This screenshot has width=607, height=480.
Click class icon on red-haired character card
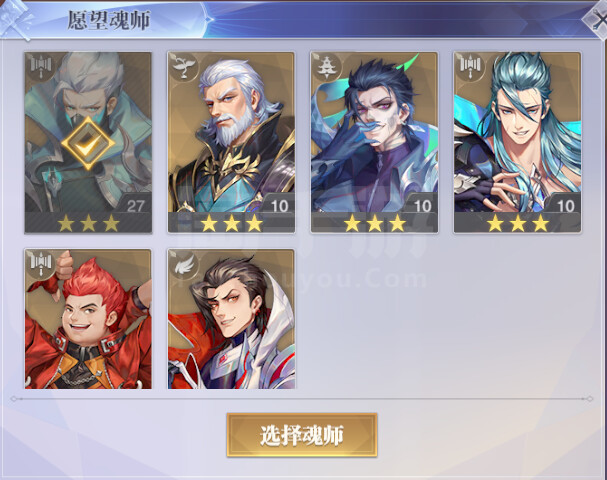(41, 264)
